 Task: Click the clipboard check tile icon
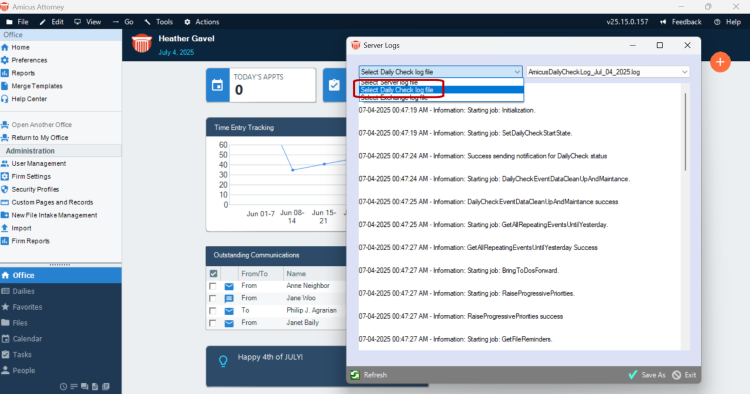tap(334, 85)
